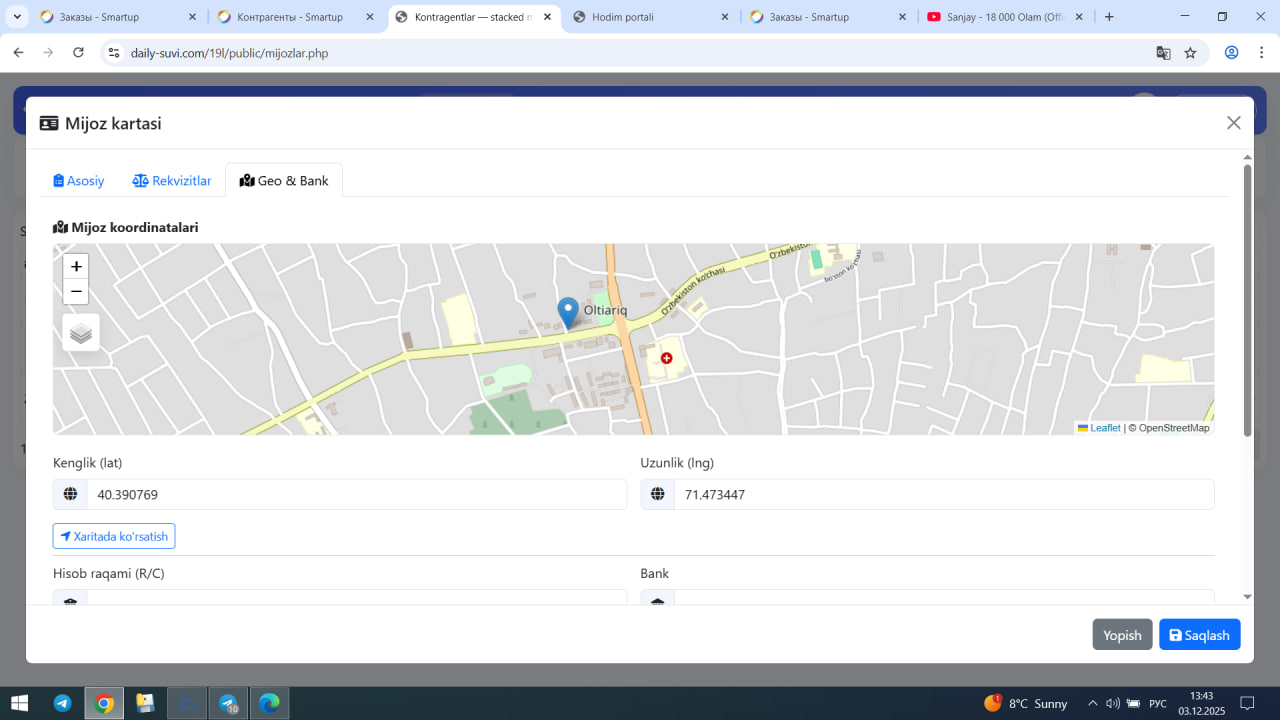The width and height of the screenshot is (1280, 720).
Task: Reload the page
Action: coord(79,53)
